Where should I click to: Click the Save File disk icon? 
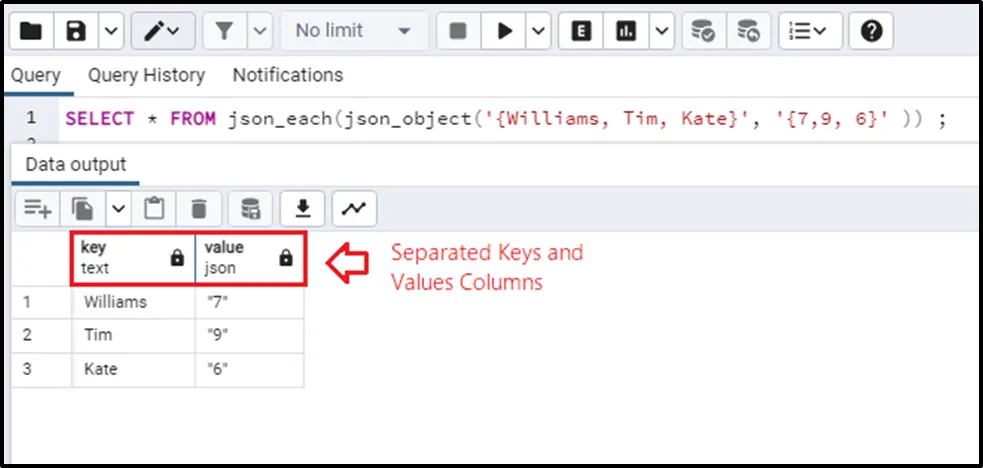(x=76, y=31)
